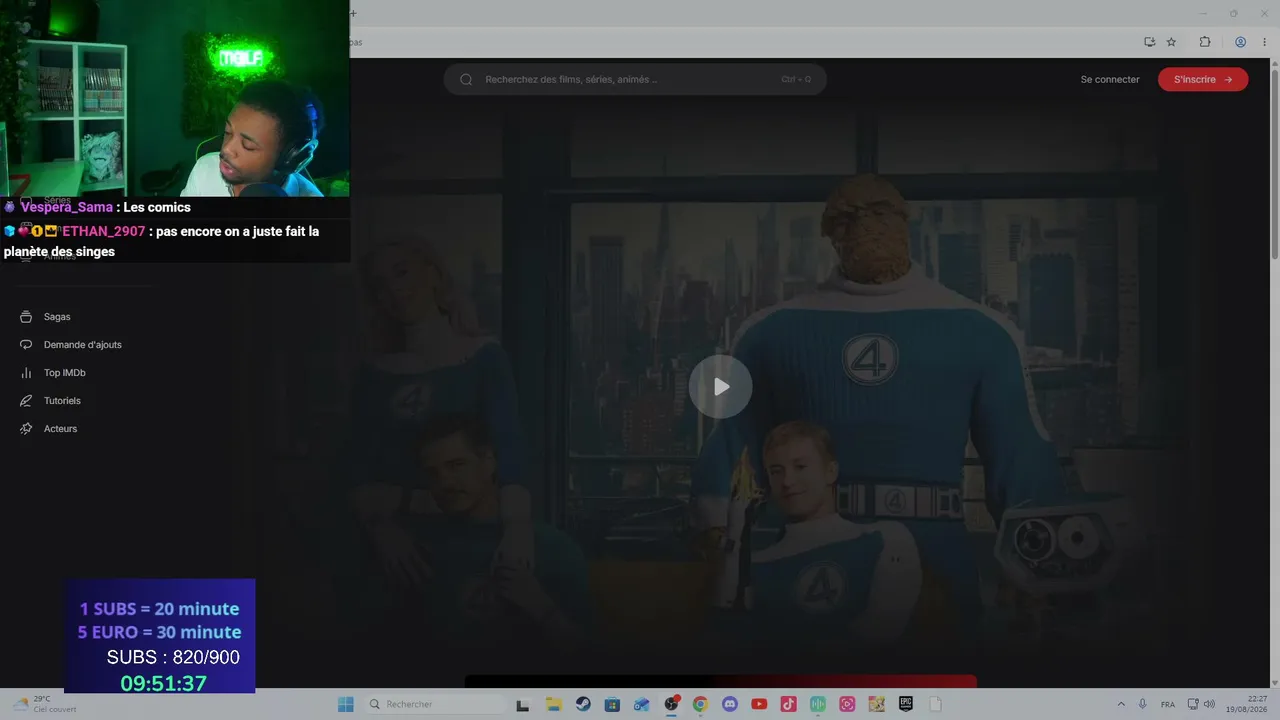The height and width of the screenshot is (720, 1280).
Task: Click the Chrome install app icon
Action: [x=1150, y=42]
